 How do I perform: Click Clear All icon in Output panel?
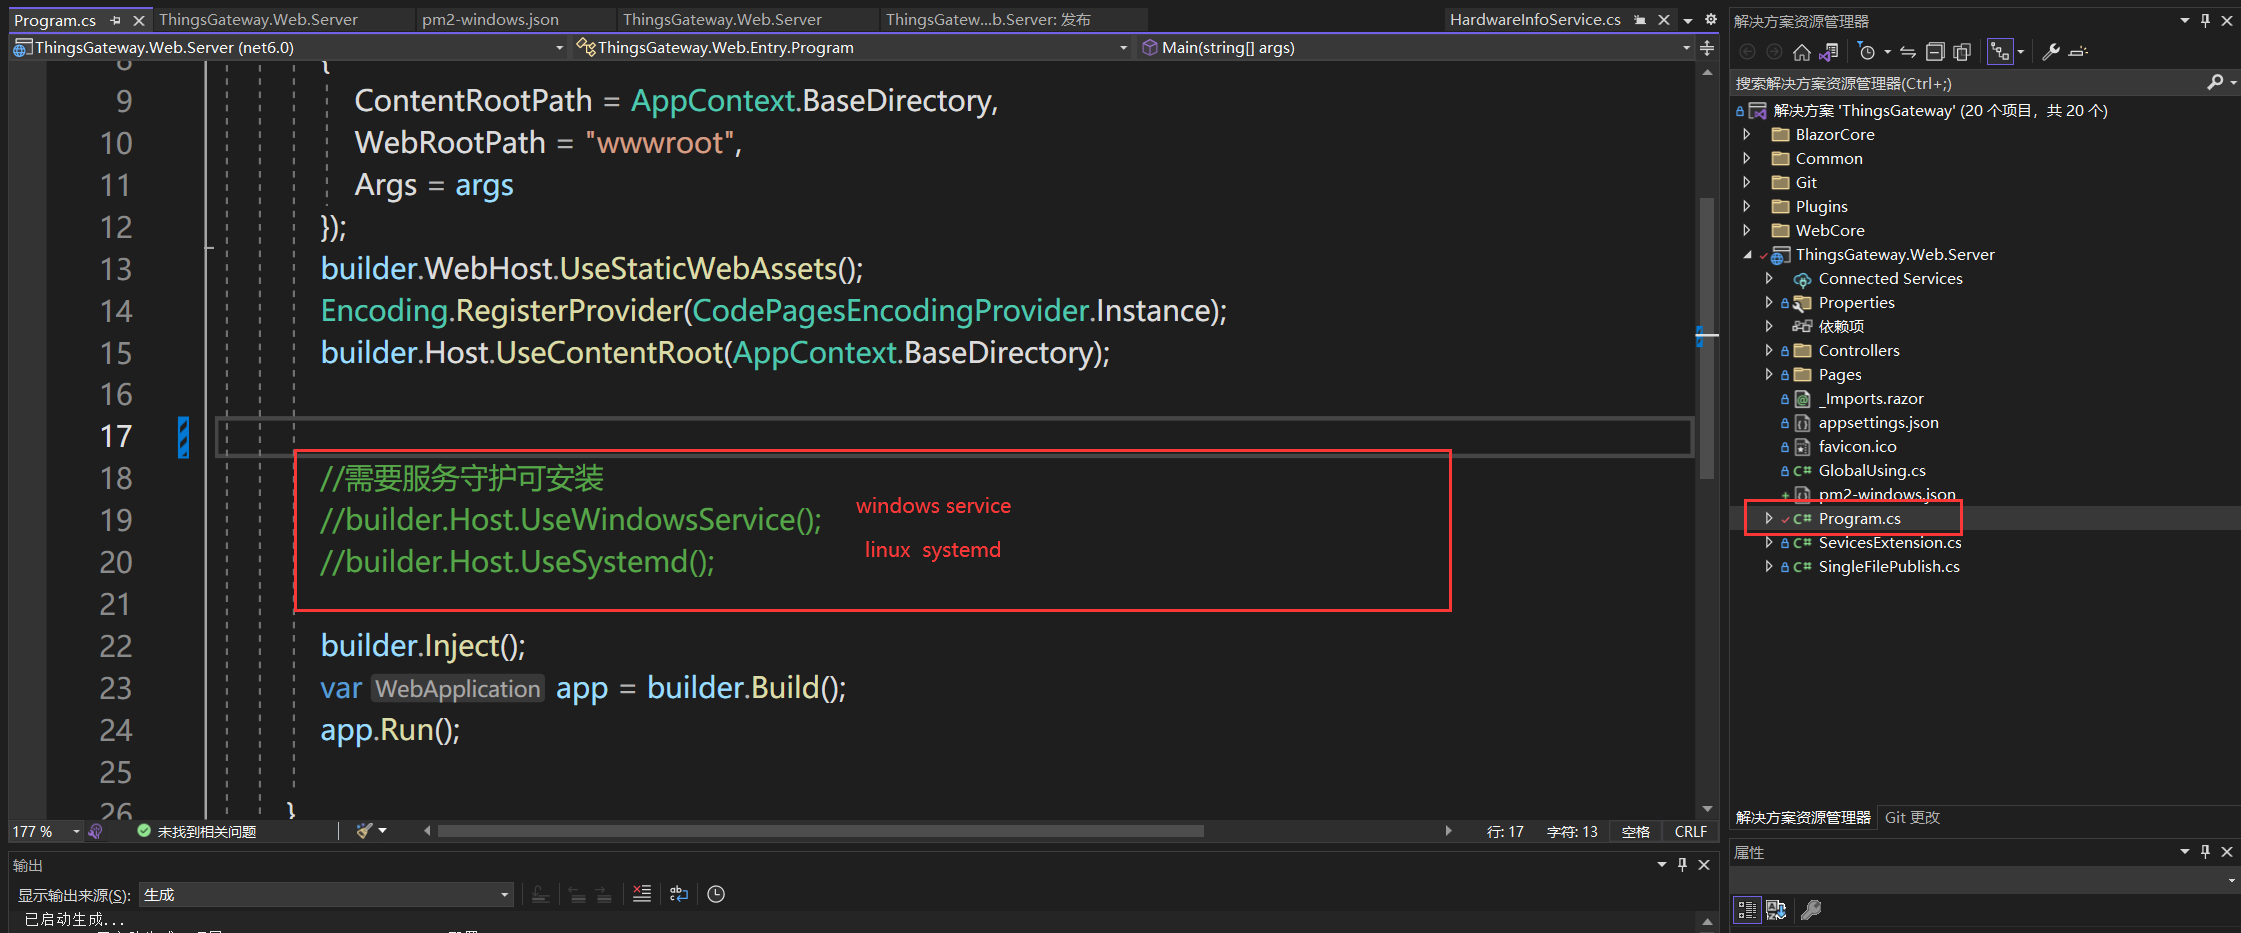(642, 894)
